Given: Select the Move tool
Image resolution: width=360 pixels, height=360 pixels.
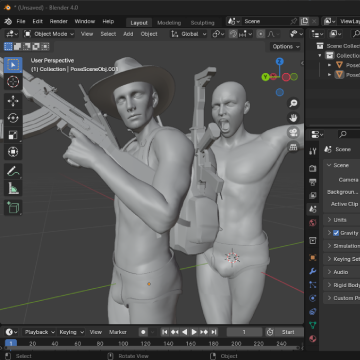Looking at the screenshot, I should (13, 101).
